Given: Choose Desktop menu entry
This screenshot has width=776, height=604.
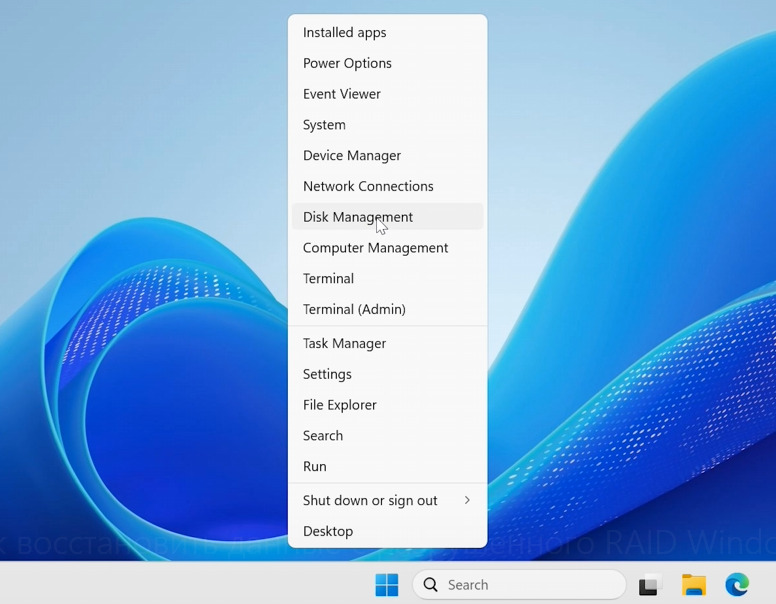Looking at the screenshot, I should click(x=388, y=531).
